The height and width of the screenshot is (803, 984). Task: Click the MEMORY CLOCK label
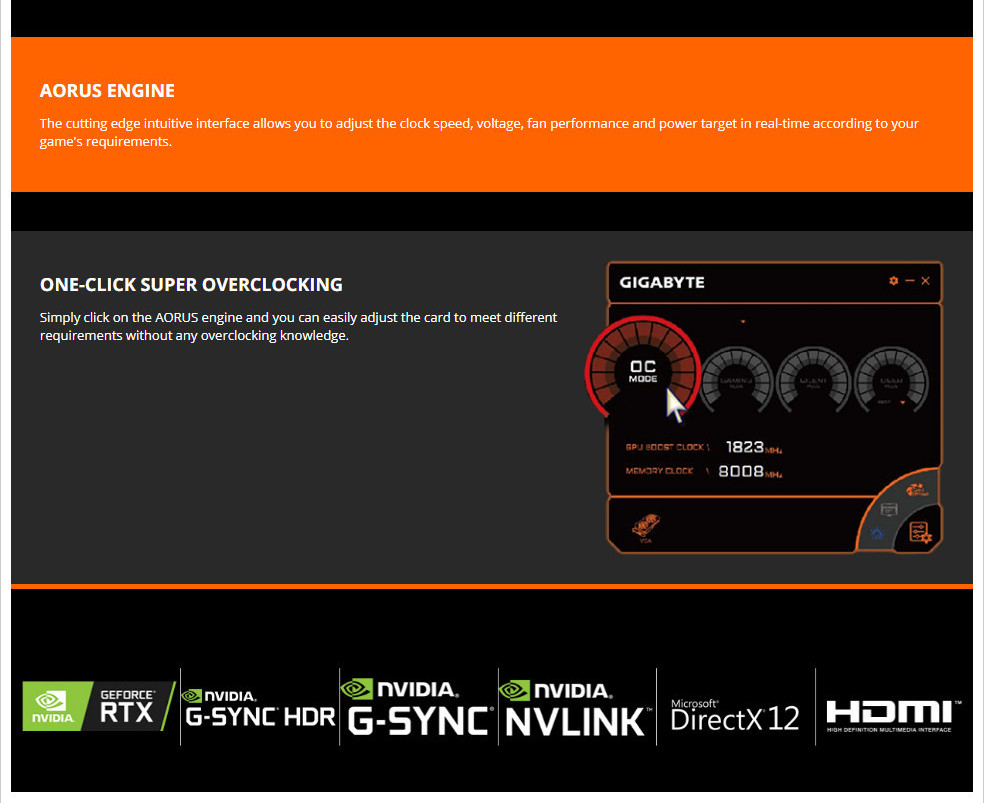659,471
